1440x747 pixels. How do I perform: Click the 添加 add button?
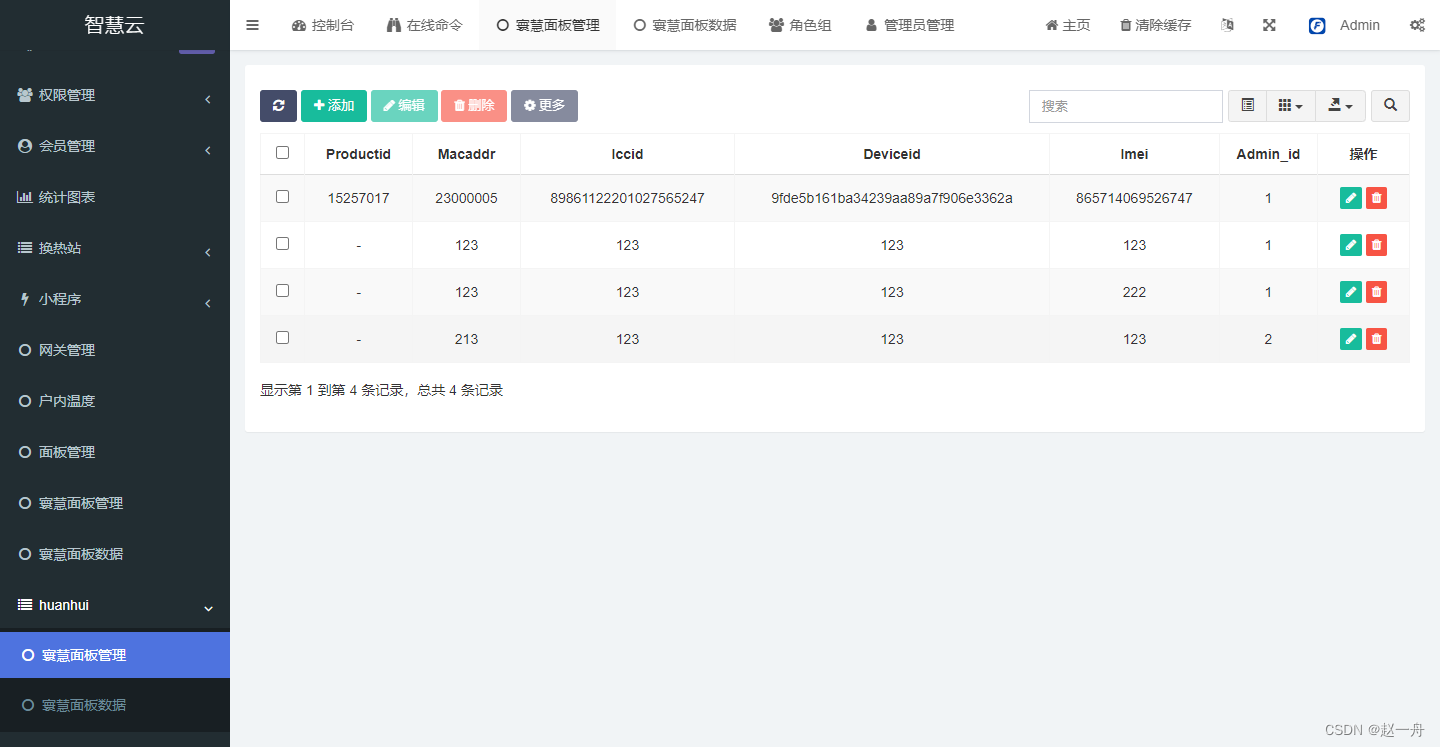[334, 106]
